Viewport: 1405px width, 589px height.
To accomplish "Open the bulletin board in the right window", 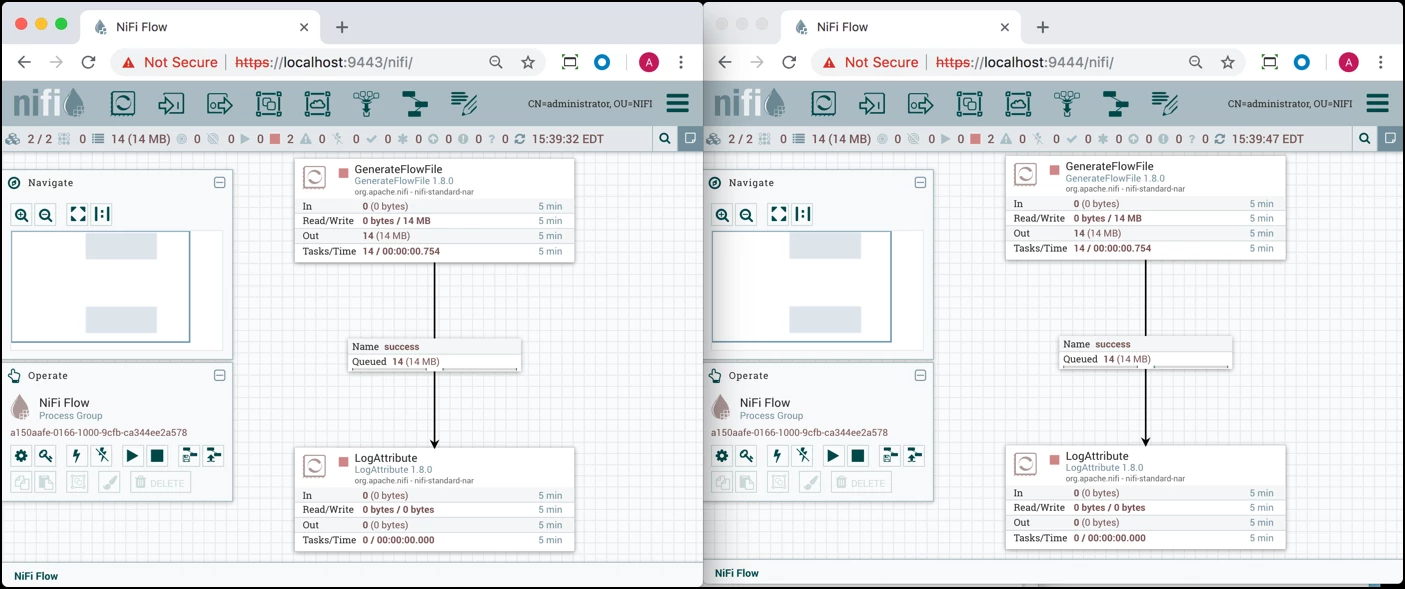I will coord(1390,139).
